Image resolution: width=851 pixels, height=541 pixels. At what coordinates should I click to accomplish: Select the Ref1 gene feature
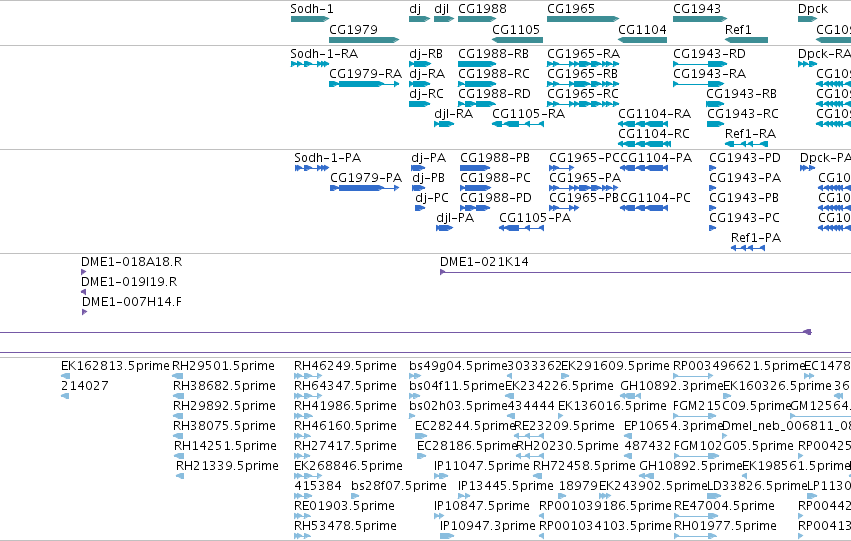point(746,40)
